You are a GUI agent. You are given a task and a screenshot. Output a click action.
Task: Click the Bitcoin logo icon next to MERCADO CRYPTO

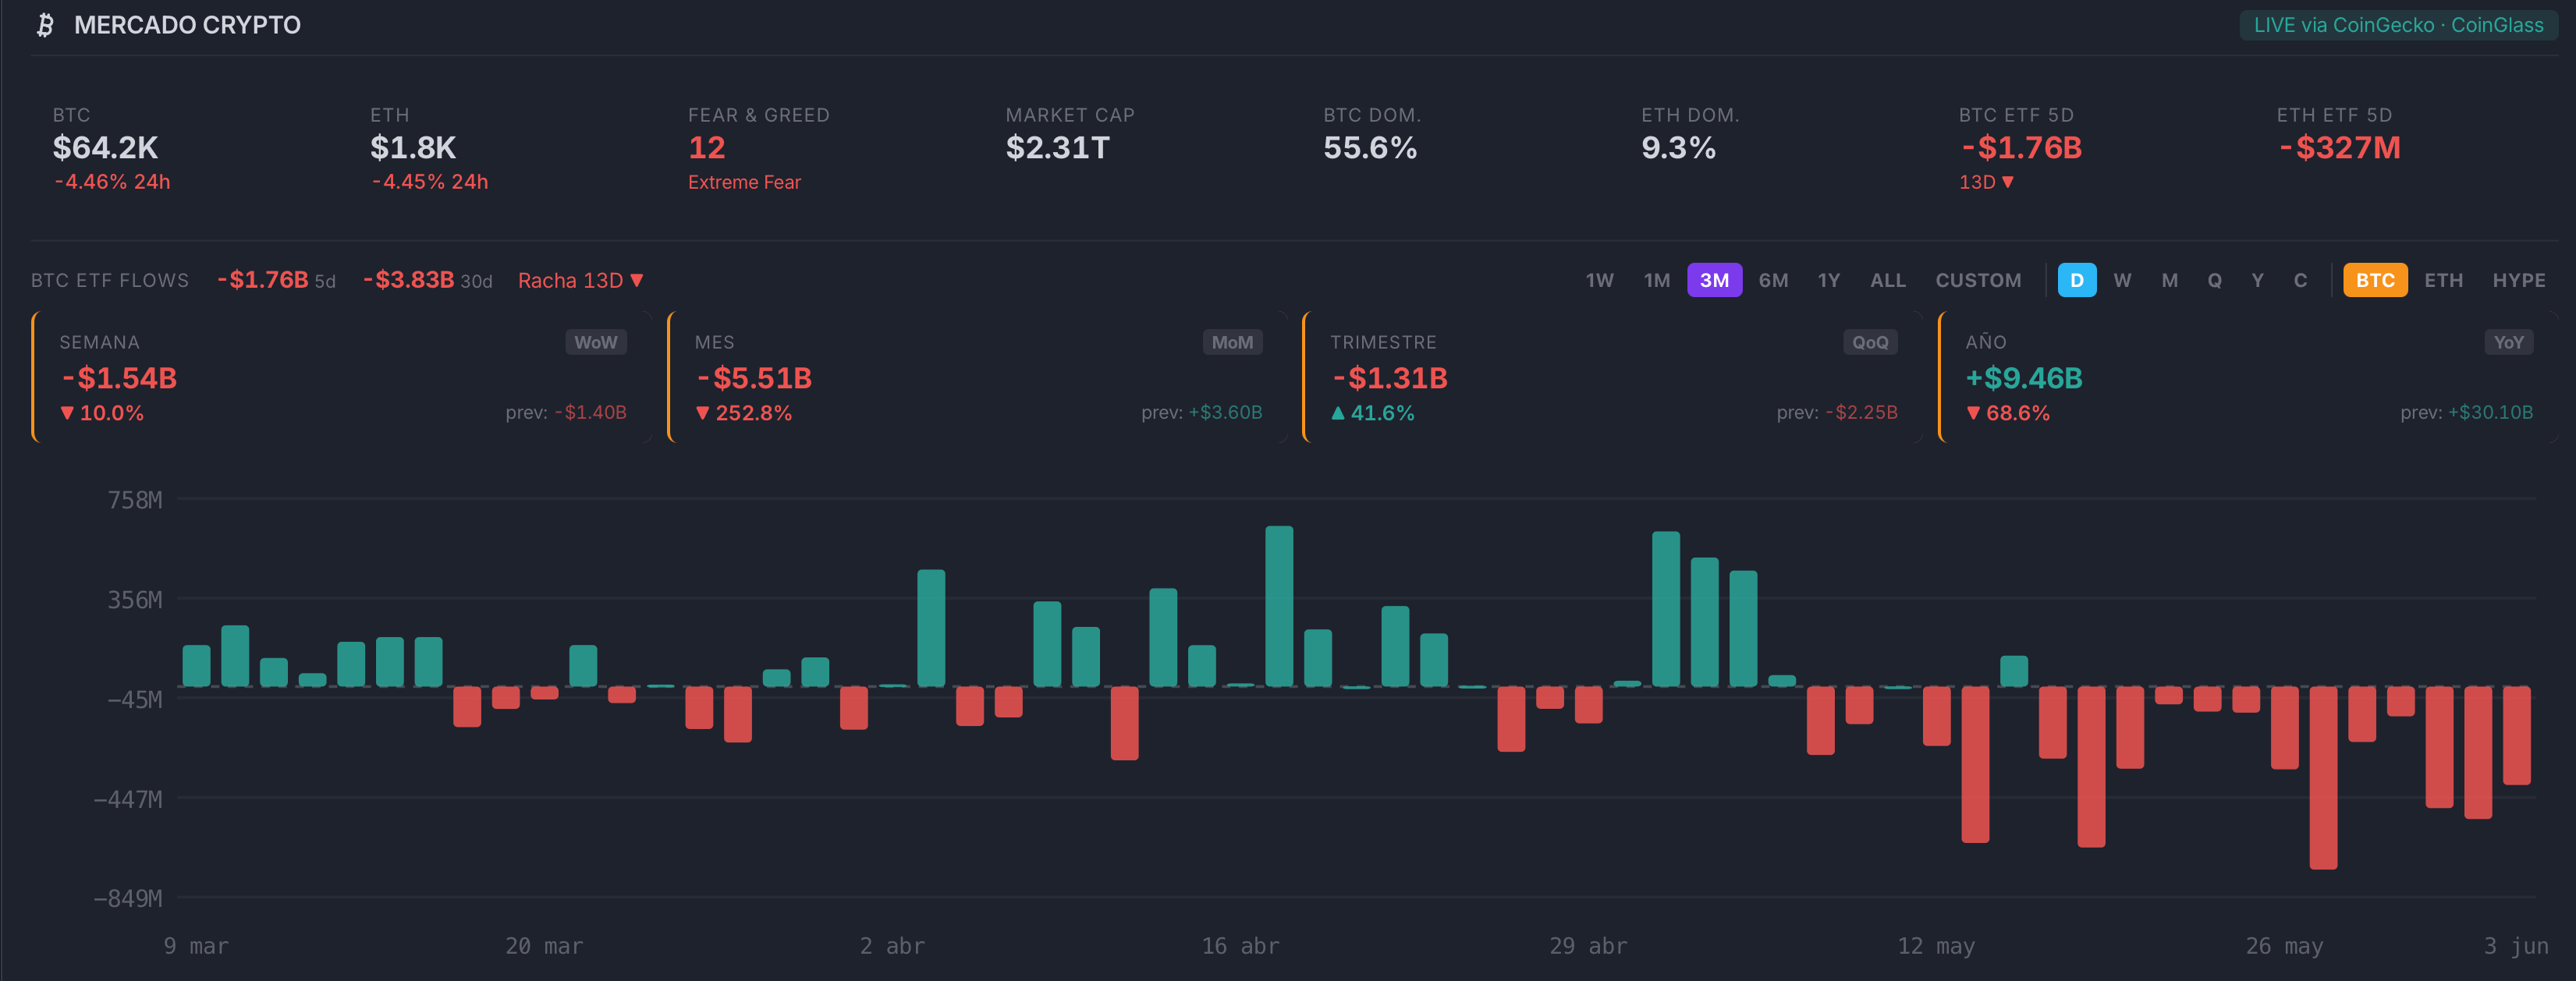point(45,25)
